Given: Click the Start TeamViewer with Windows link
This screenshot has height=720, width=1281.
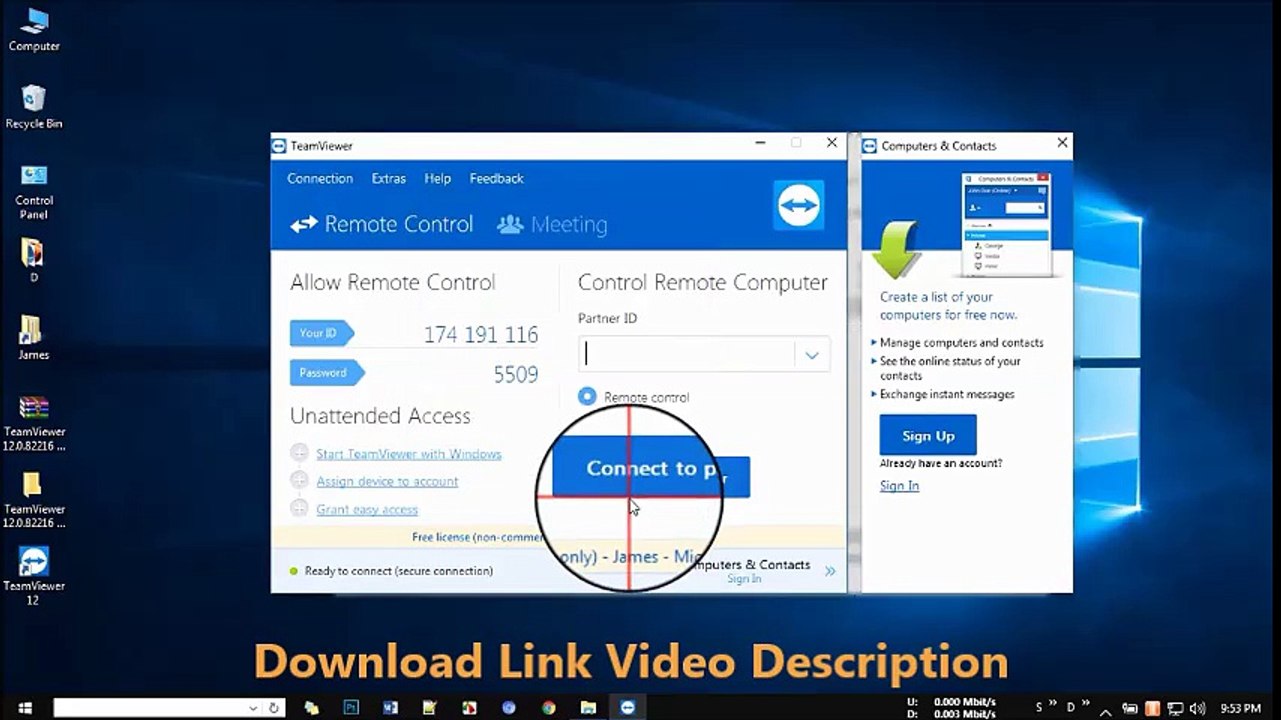Looking at the screenshot, I should (x=409, y=453).
